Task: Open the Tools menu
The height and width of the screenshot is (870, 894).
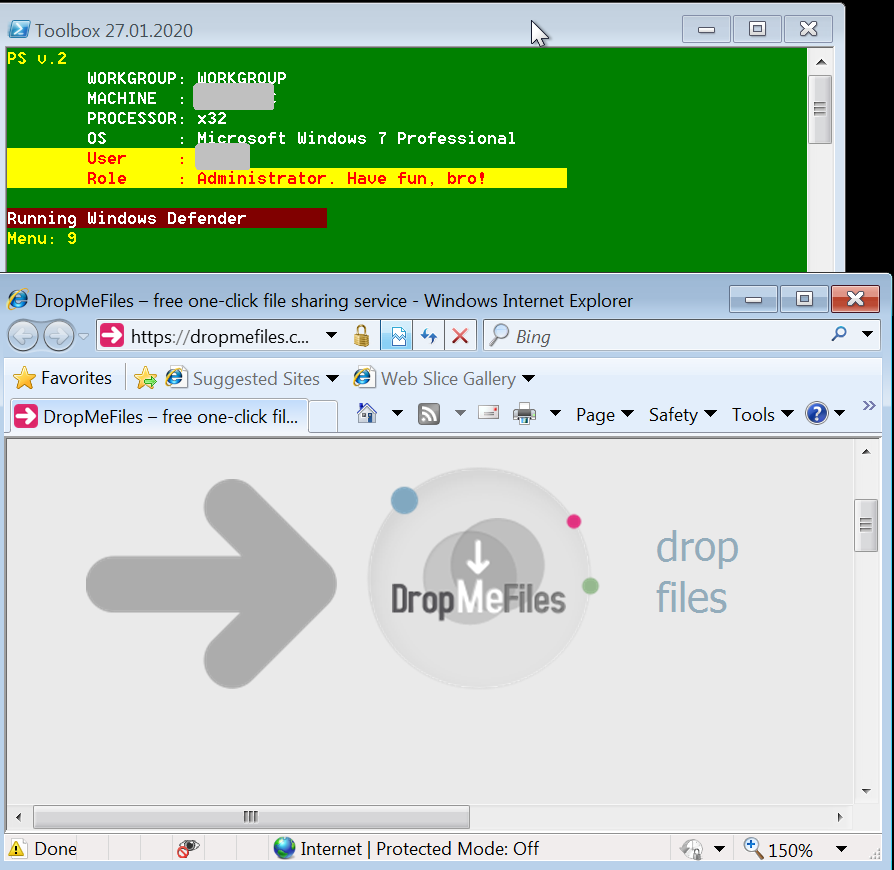Action: 762,414
